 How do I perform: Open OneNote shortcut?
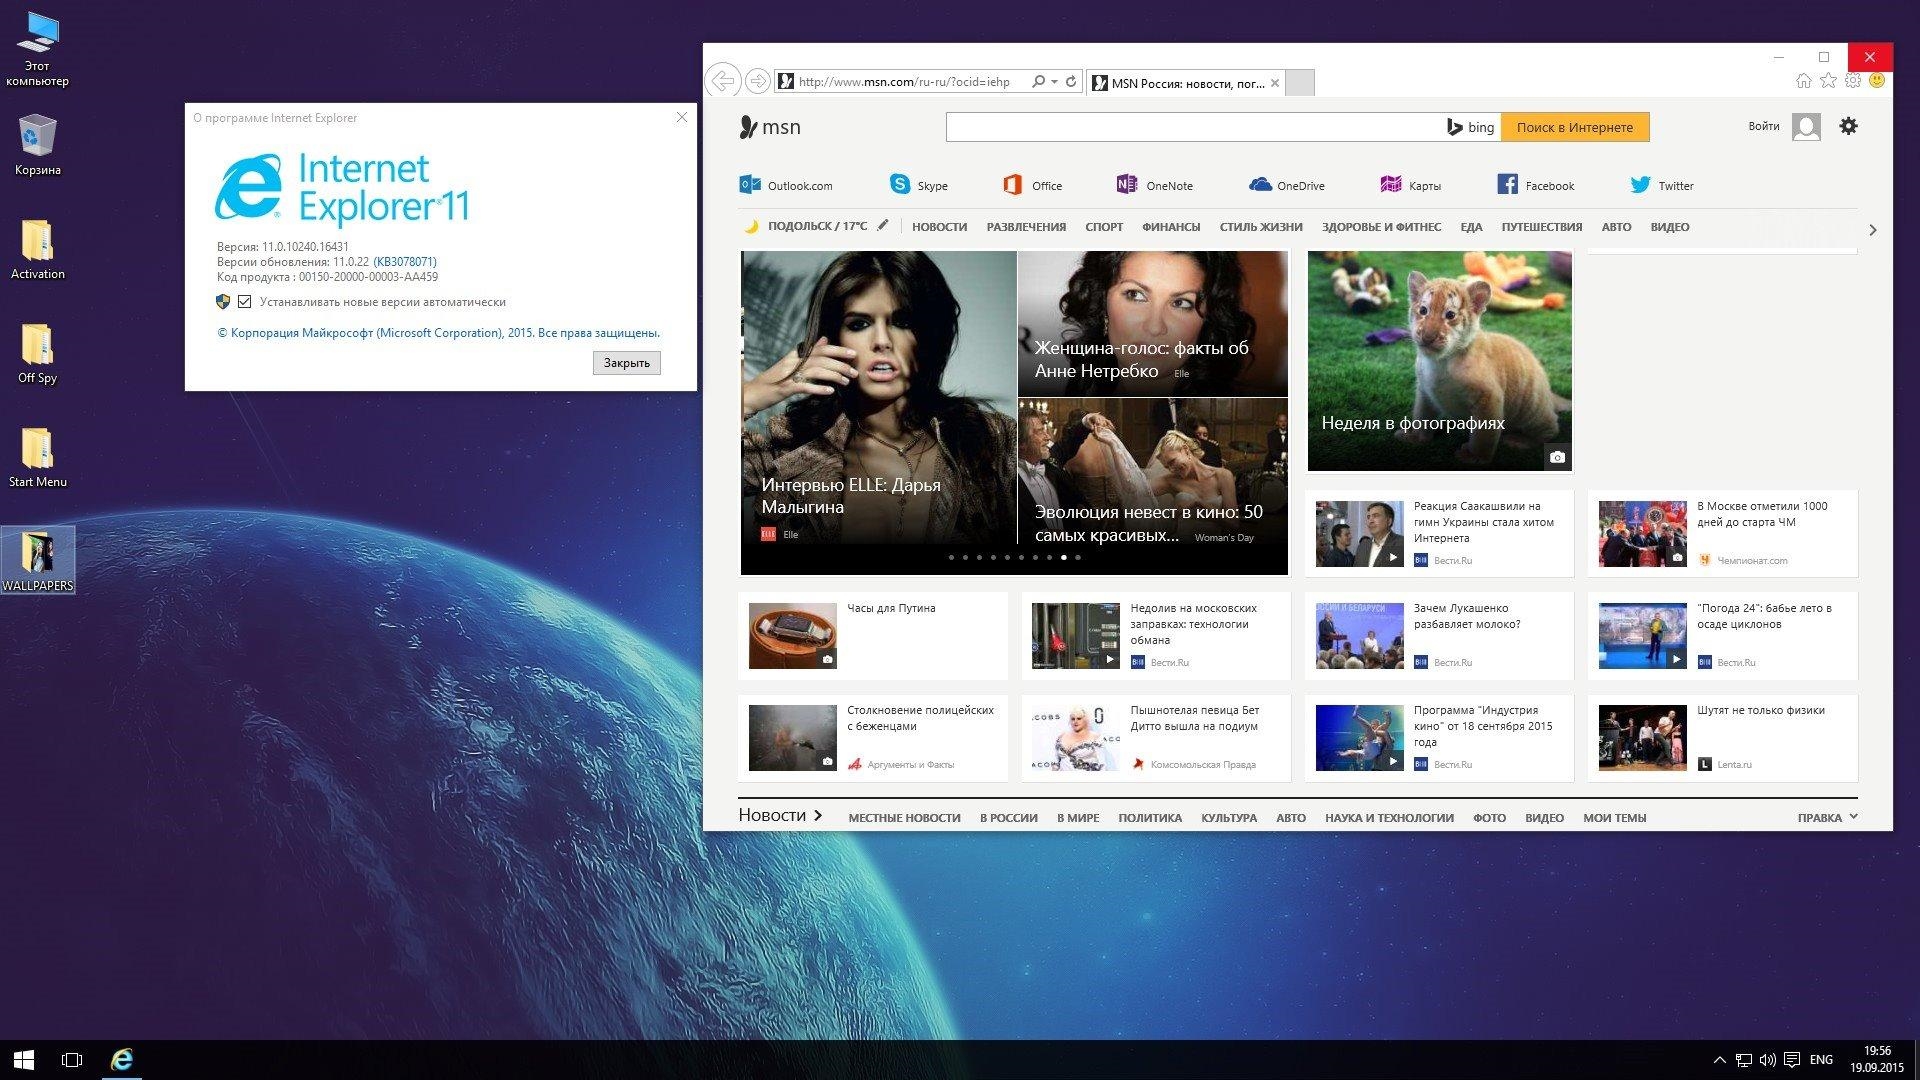click(x=1155, y=185)
